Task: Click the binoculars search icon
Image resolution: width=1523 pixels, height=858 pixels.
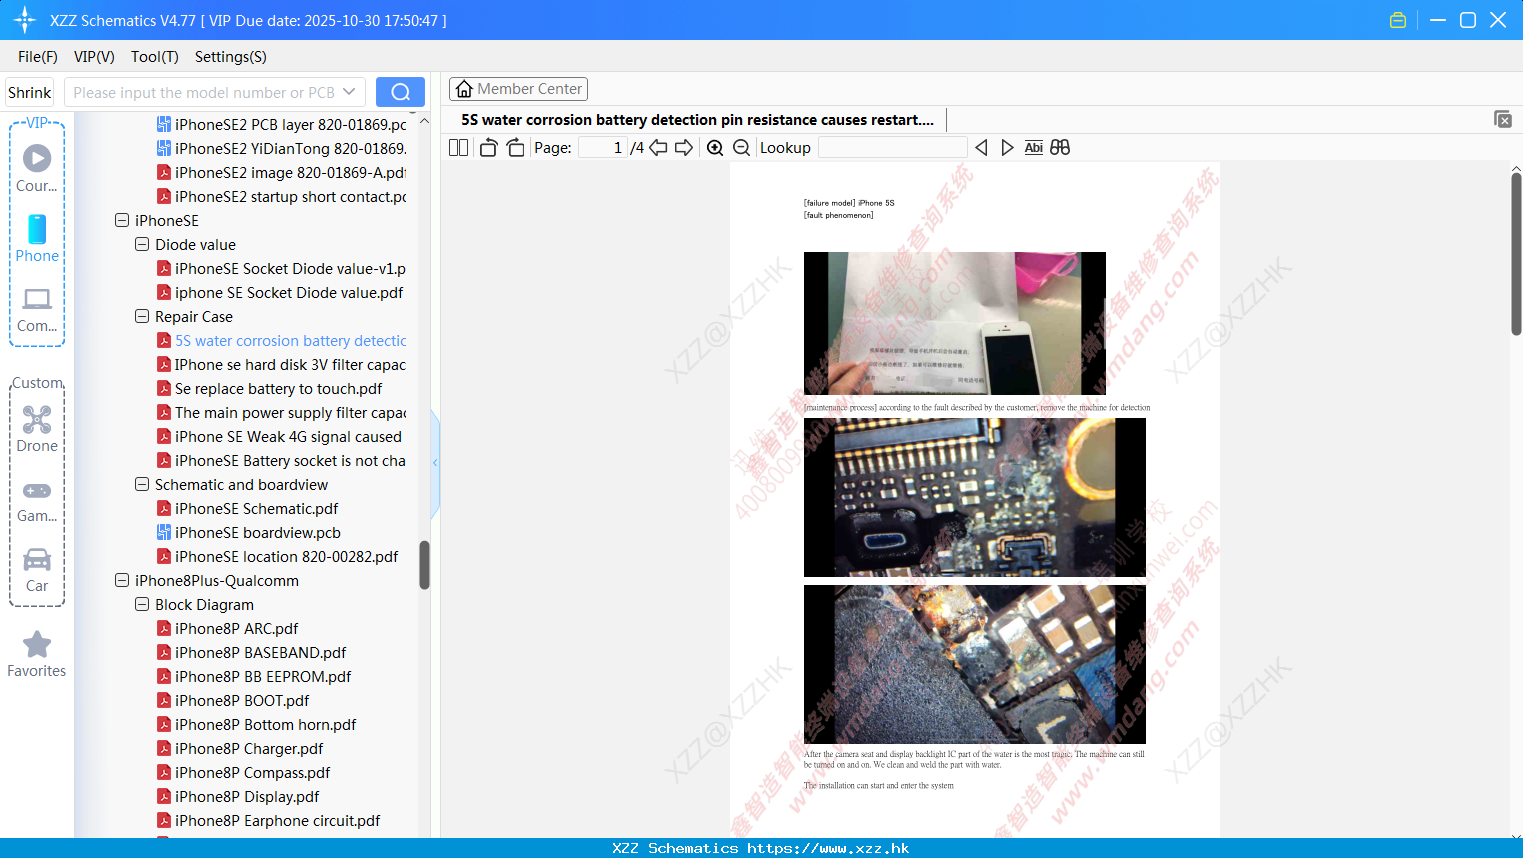Action: point(1060,148)
